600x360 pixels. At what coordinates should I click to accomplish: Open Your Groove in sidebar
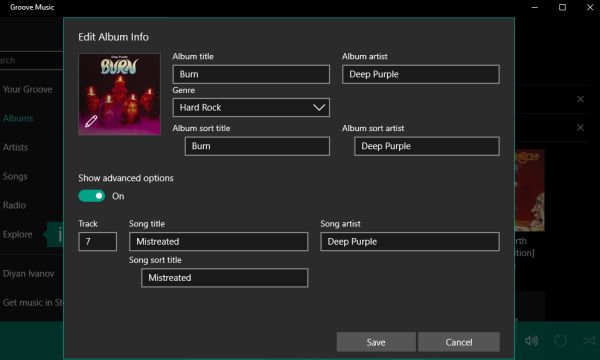point(28,90)
